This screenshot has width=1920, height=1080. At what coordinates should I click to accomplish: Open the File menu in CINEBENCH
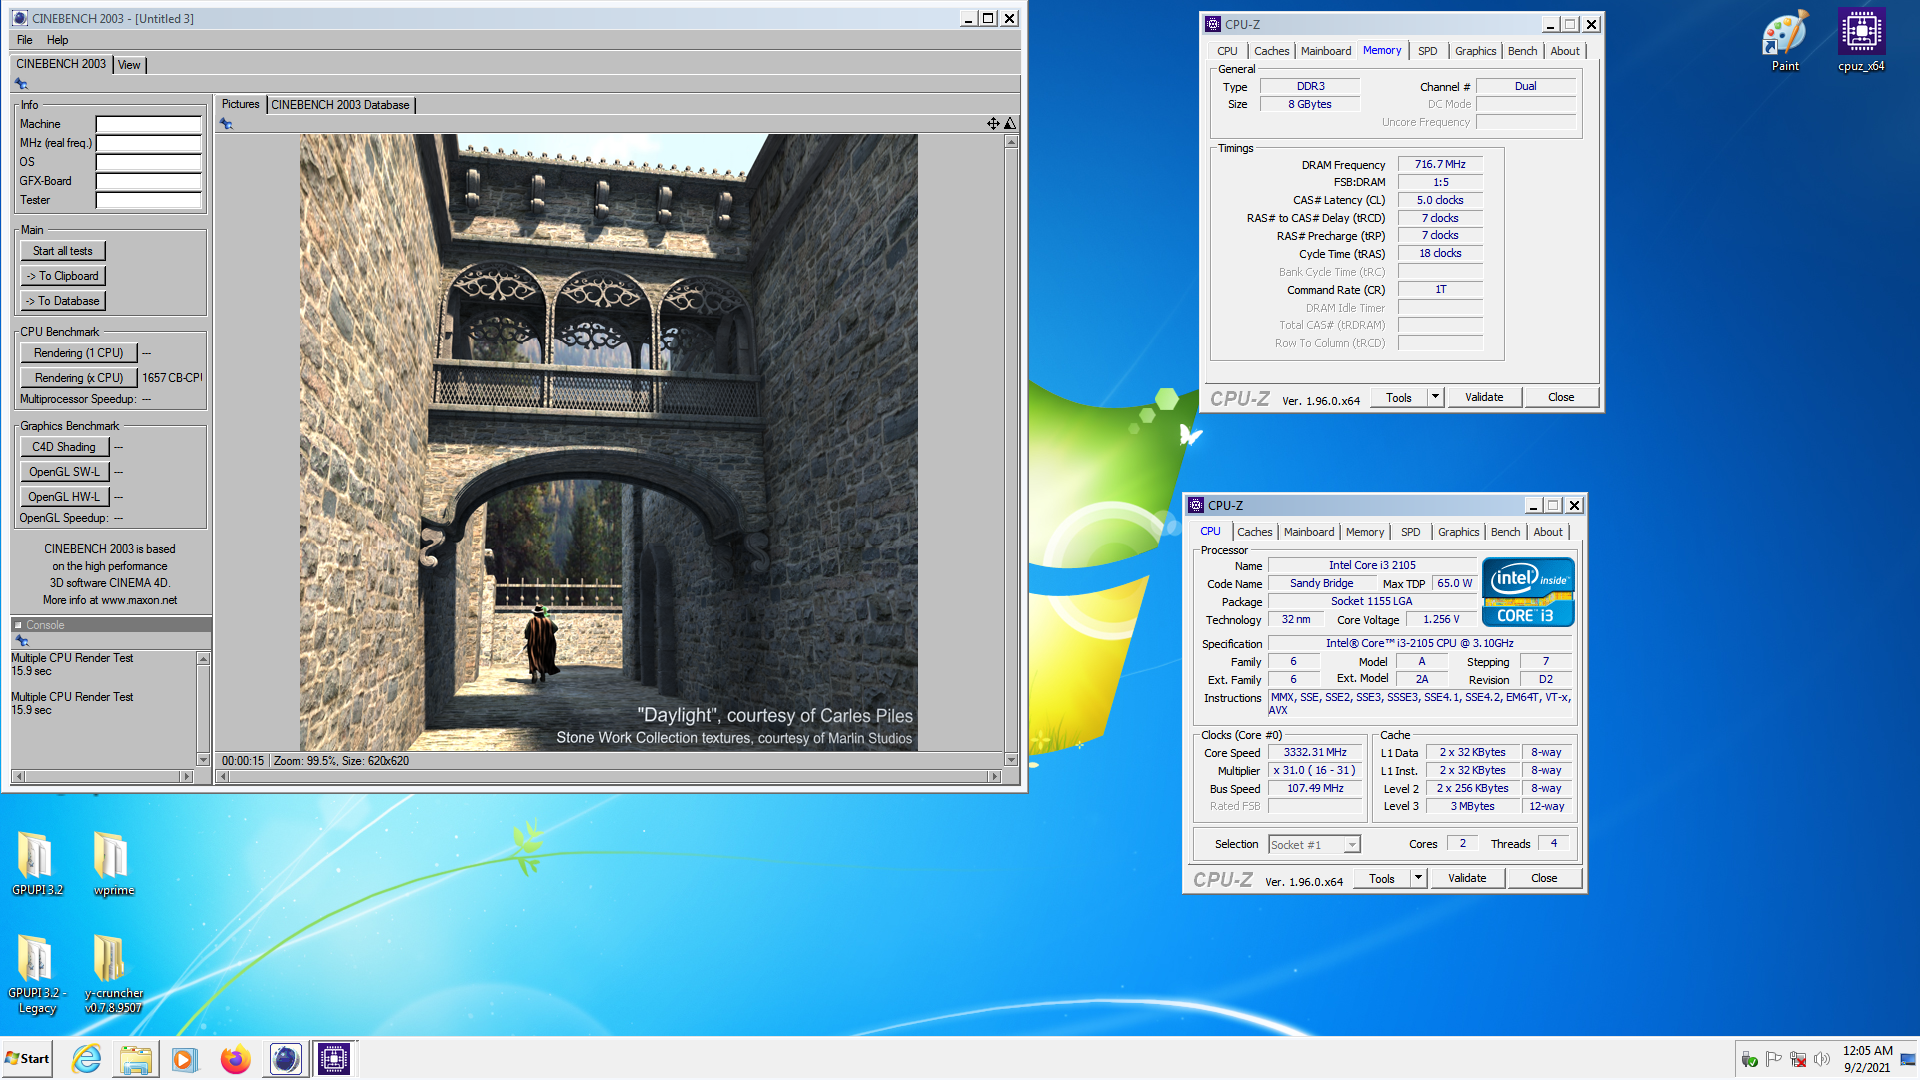[x=25, y=40]
